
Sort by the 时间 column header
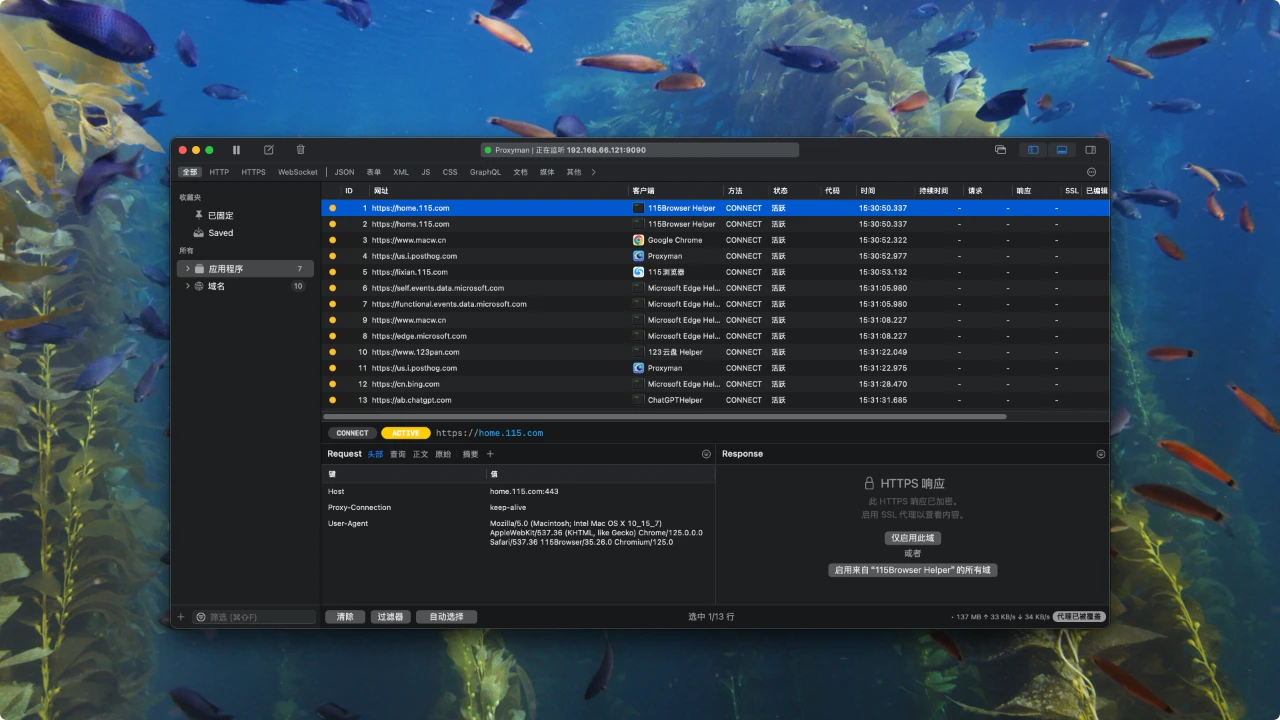click(885, 190)
